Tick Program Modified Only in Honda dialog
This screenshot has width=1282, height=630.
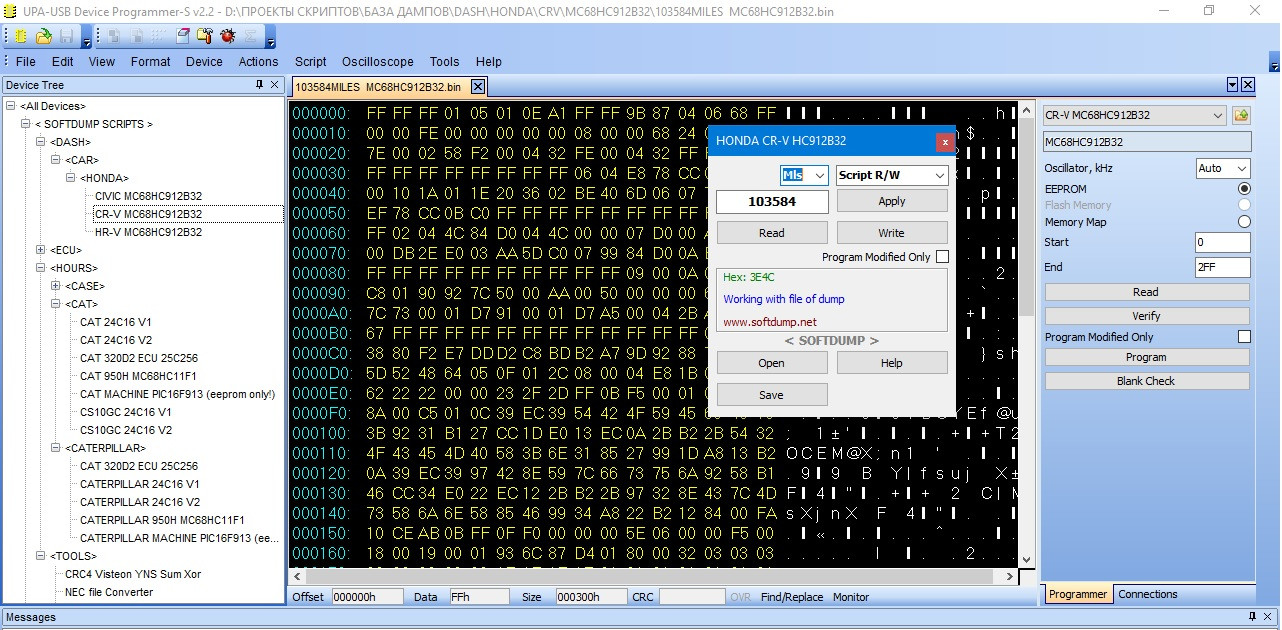click(x=941, y=257)
